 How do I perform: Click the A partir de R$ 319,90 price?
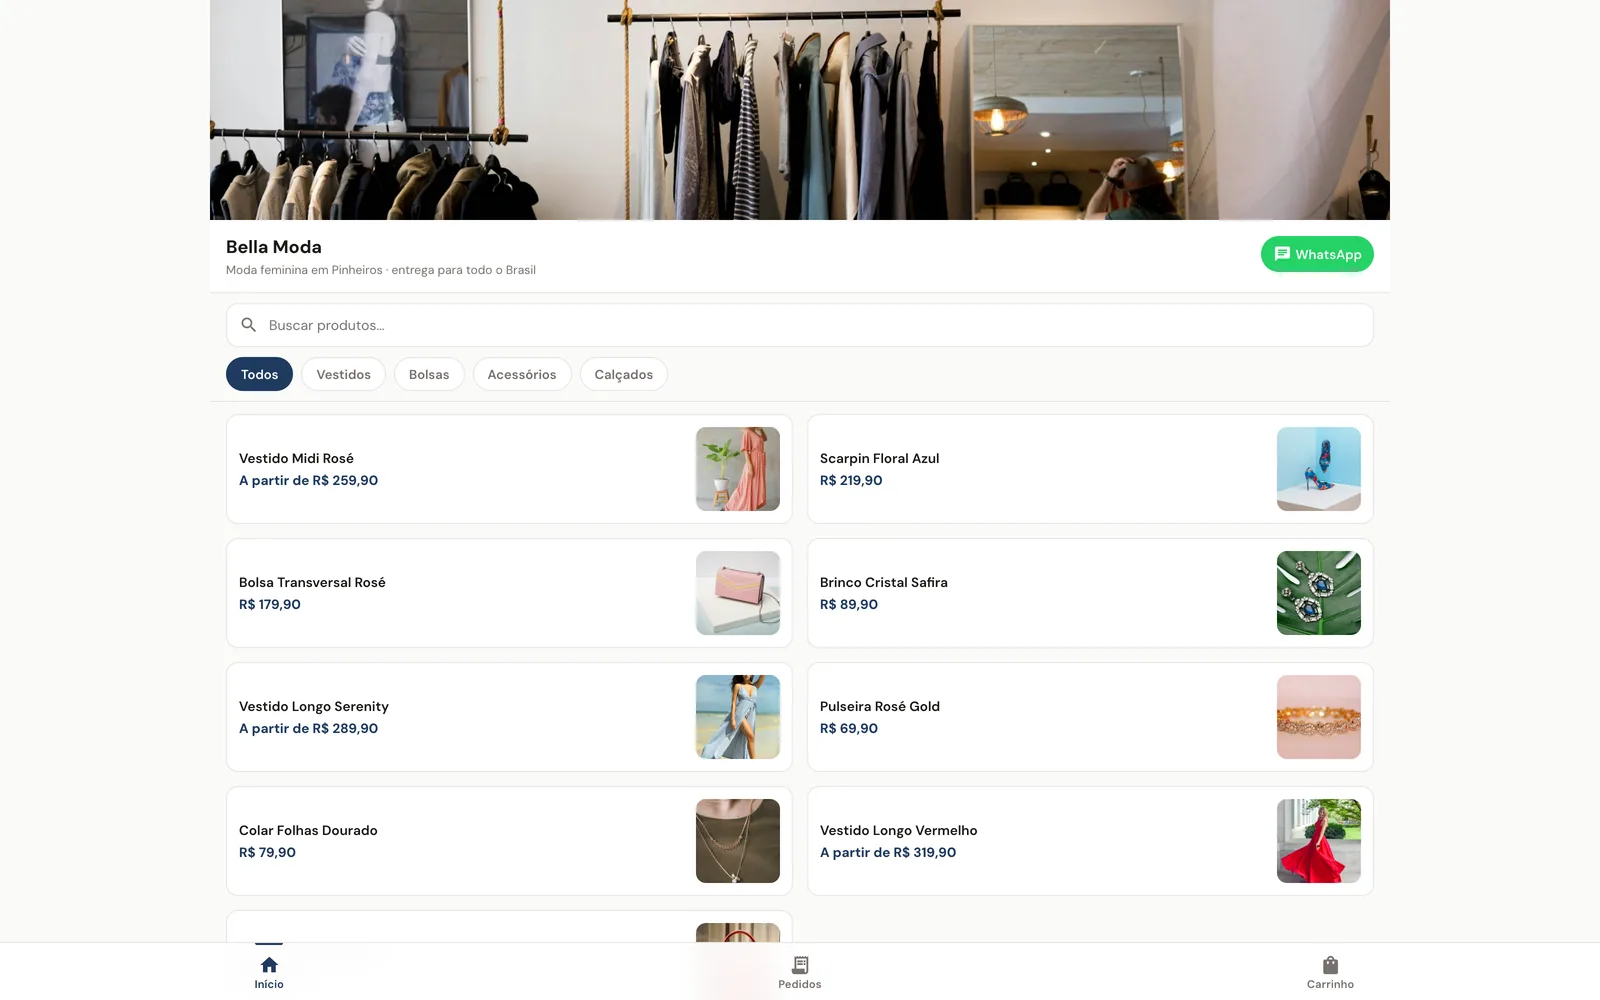pos(888,852)
